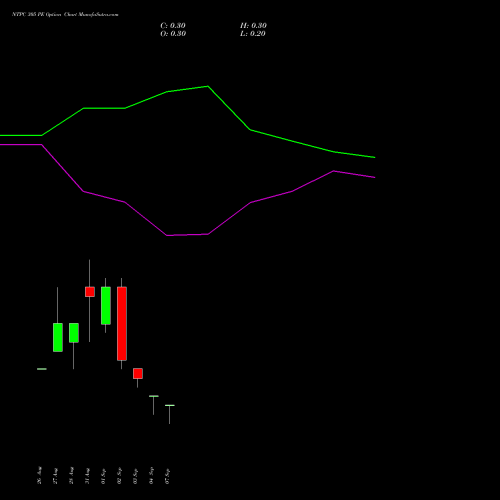Click the 07 Sep date label on axis
Screen dimensions: 500x500
tap(168, 476)
